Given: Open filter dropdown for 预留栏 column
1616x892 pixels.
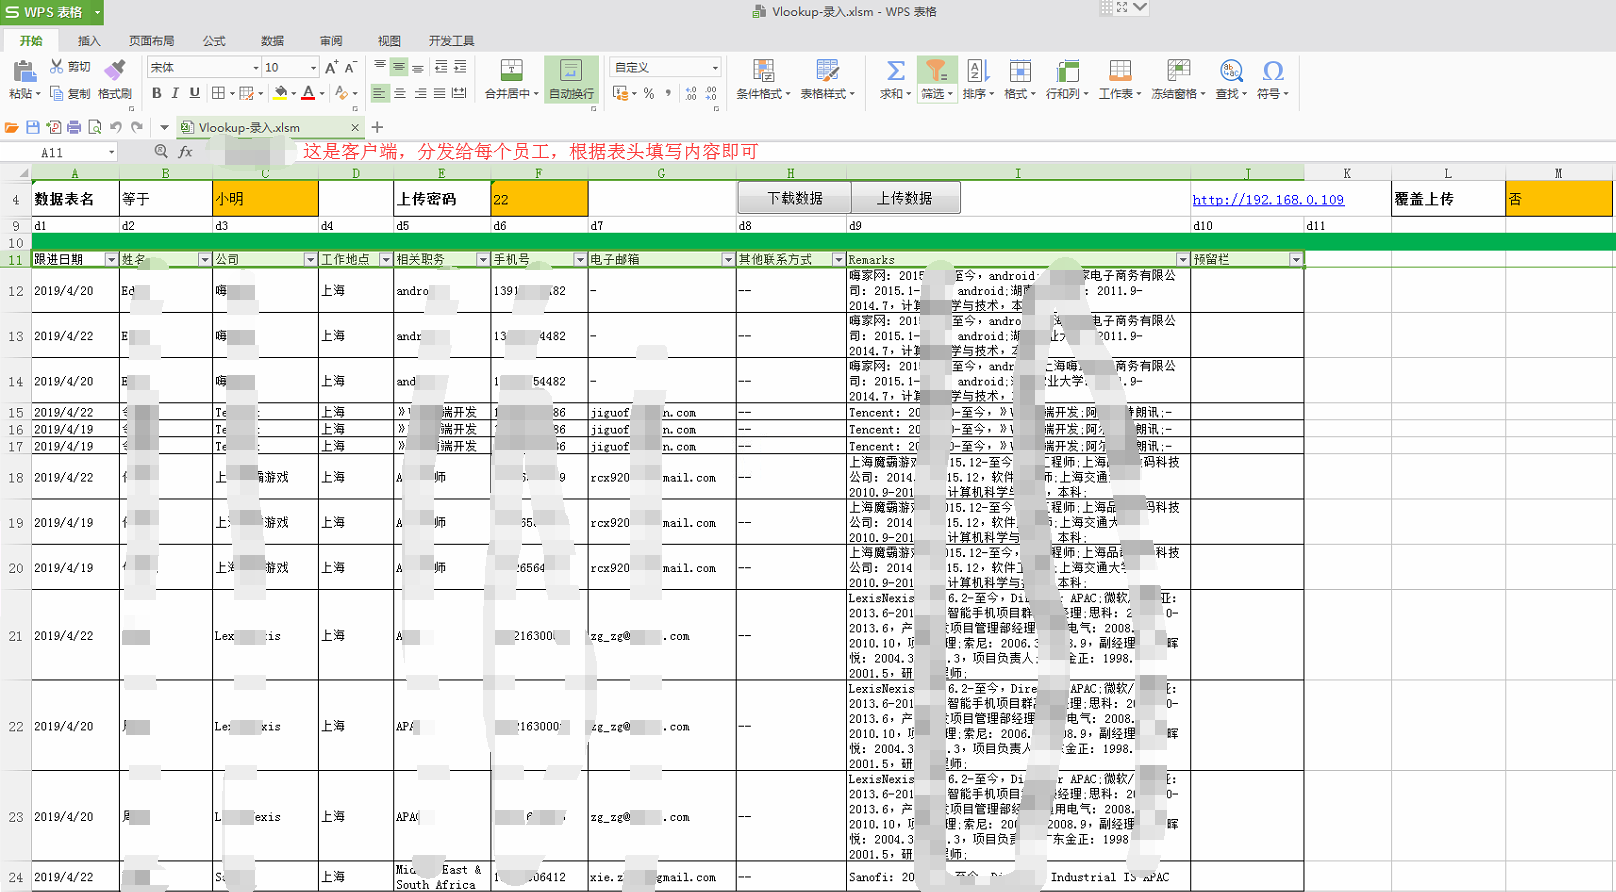Looking at the screenshot, I should [x=1295, y=259].
